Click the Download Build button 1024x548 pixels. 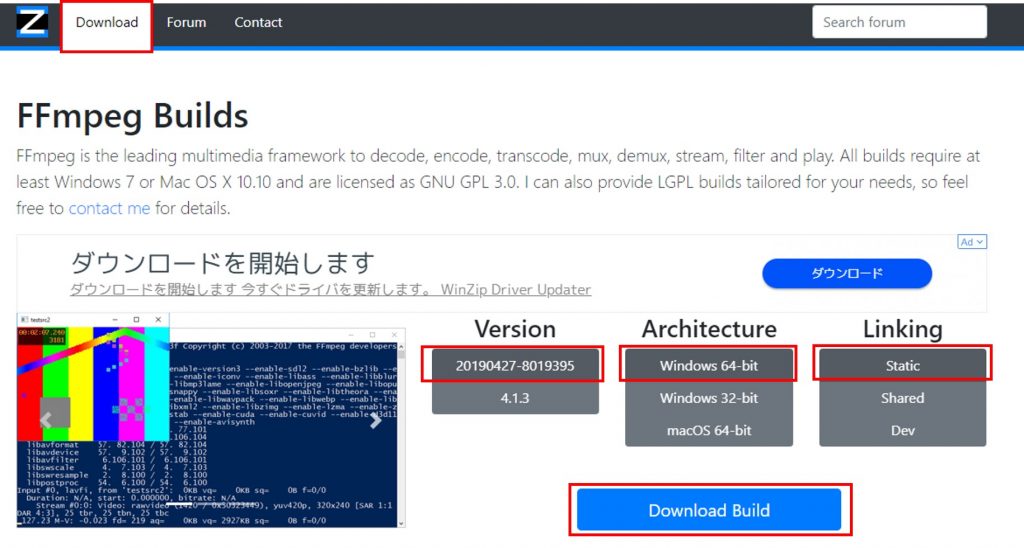click(x=708, y=510)
